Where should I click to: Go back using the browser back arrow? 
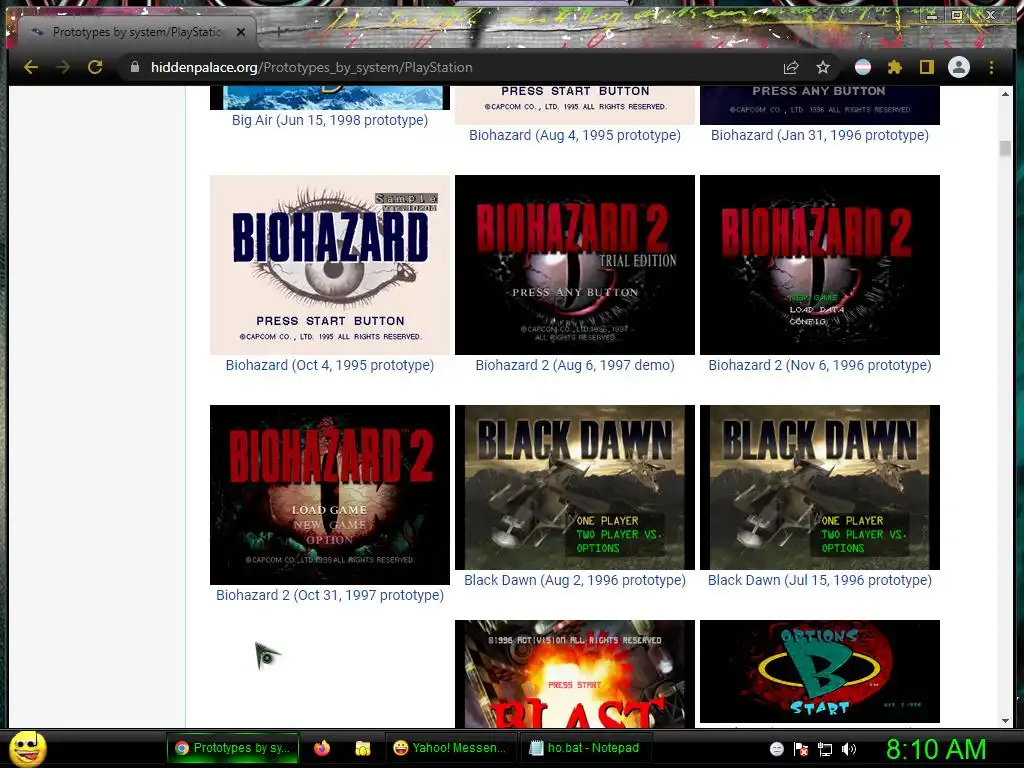[31, 67]
